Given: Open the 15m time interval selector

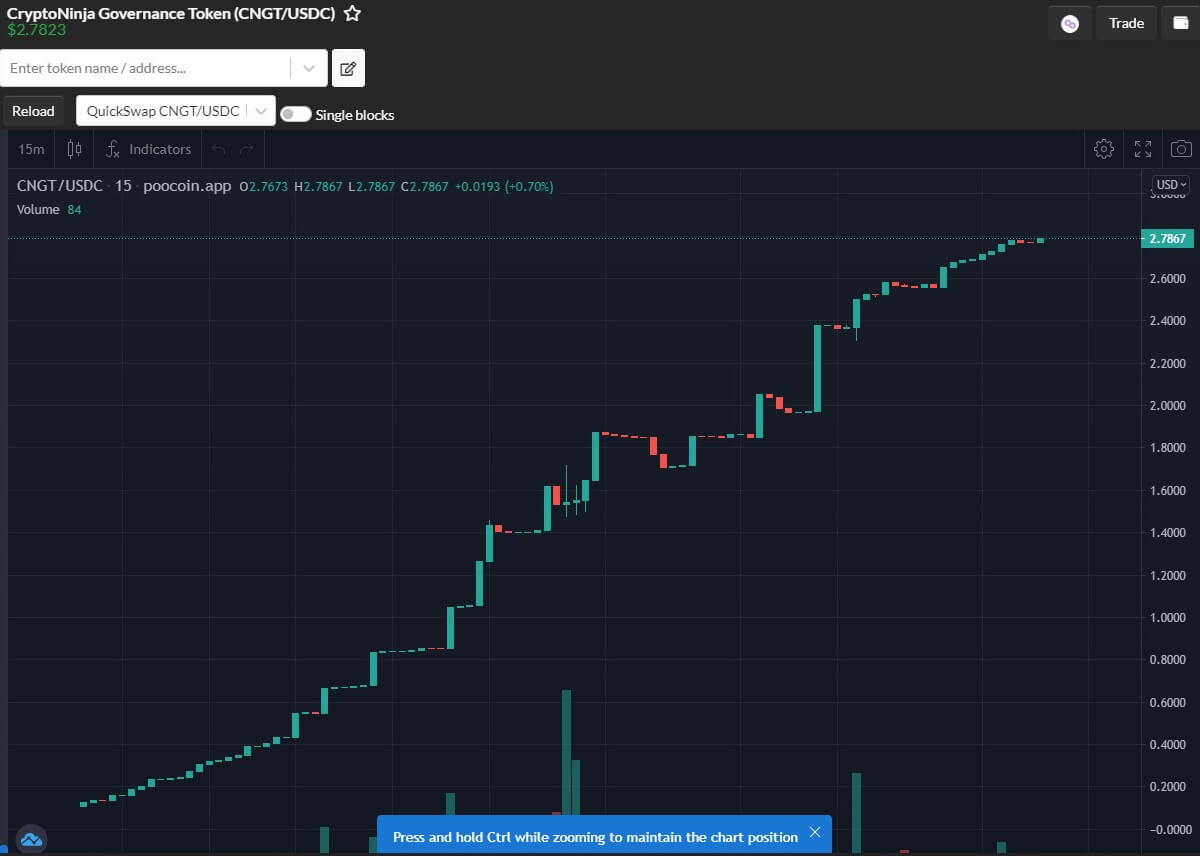Looking at the screenshot, I should coord(31,149).
